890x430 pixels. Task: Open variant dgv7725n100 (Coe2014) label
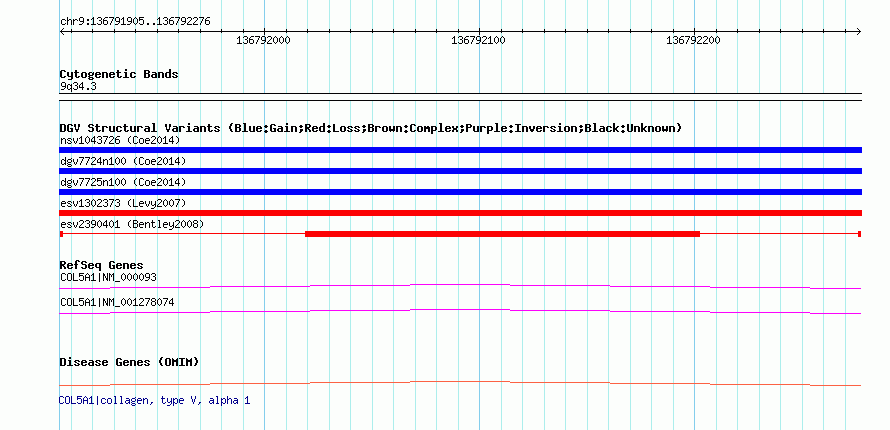coord(123,183)
